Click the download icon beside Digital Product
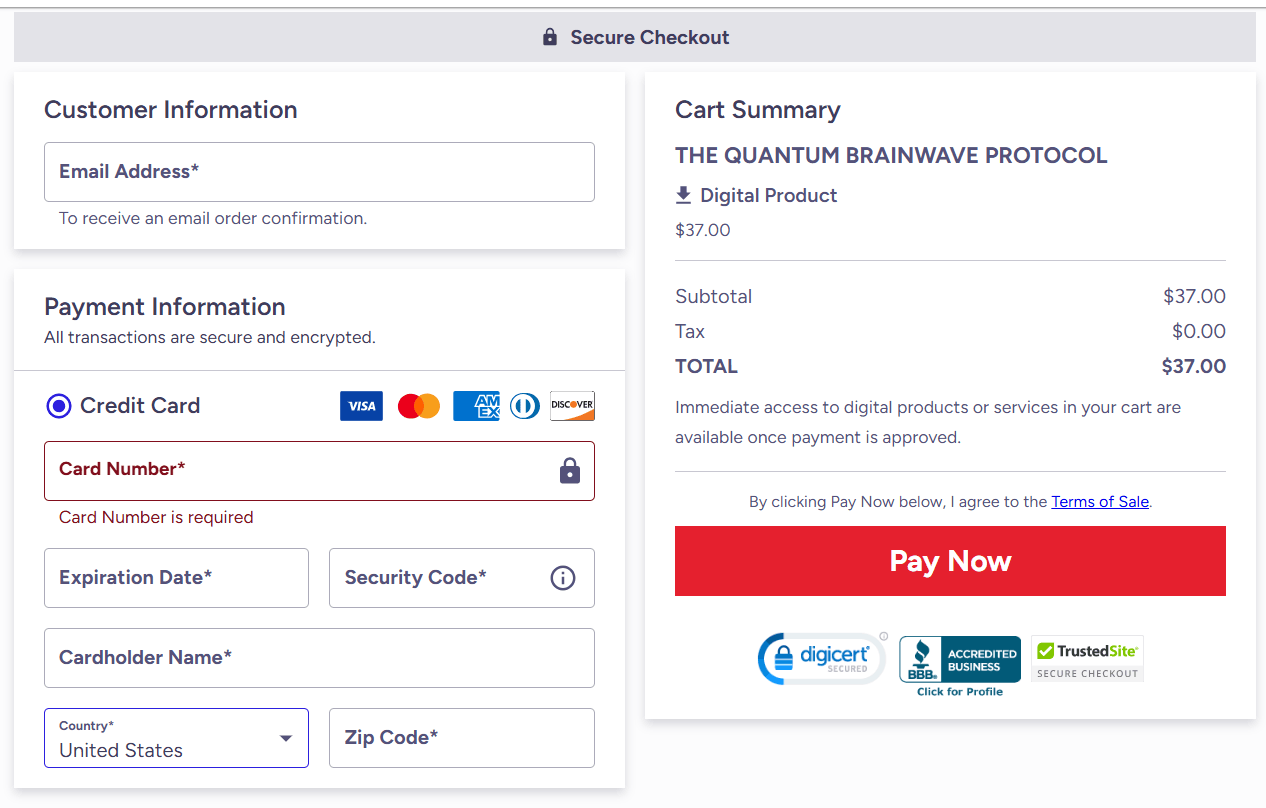The image size is (1266, 808). point(683,194)
